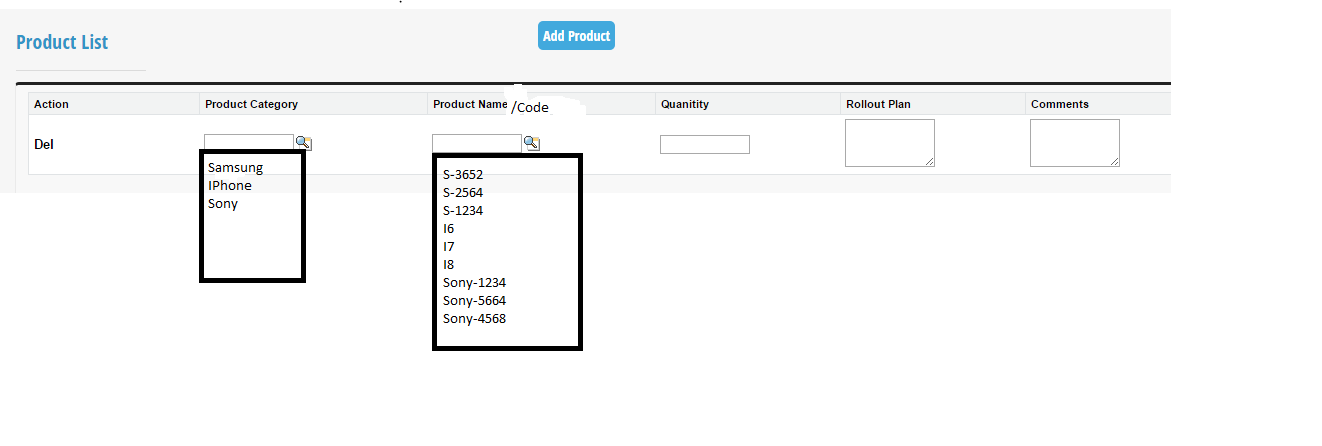The image size is (1322, 446).
Task: Select product code S-1234
Action: tap(463, 211)
